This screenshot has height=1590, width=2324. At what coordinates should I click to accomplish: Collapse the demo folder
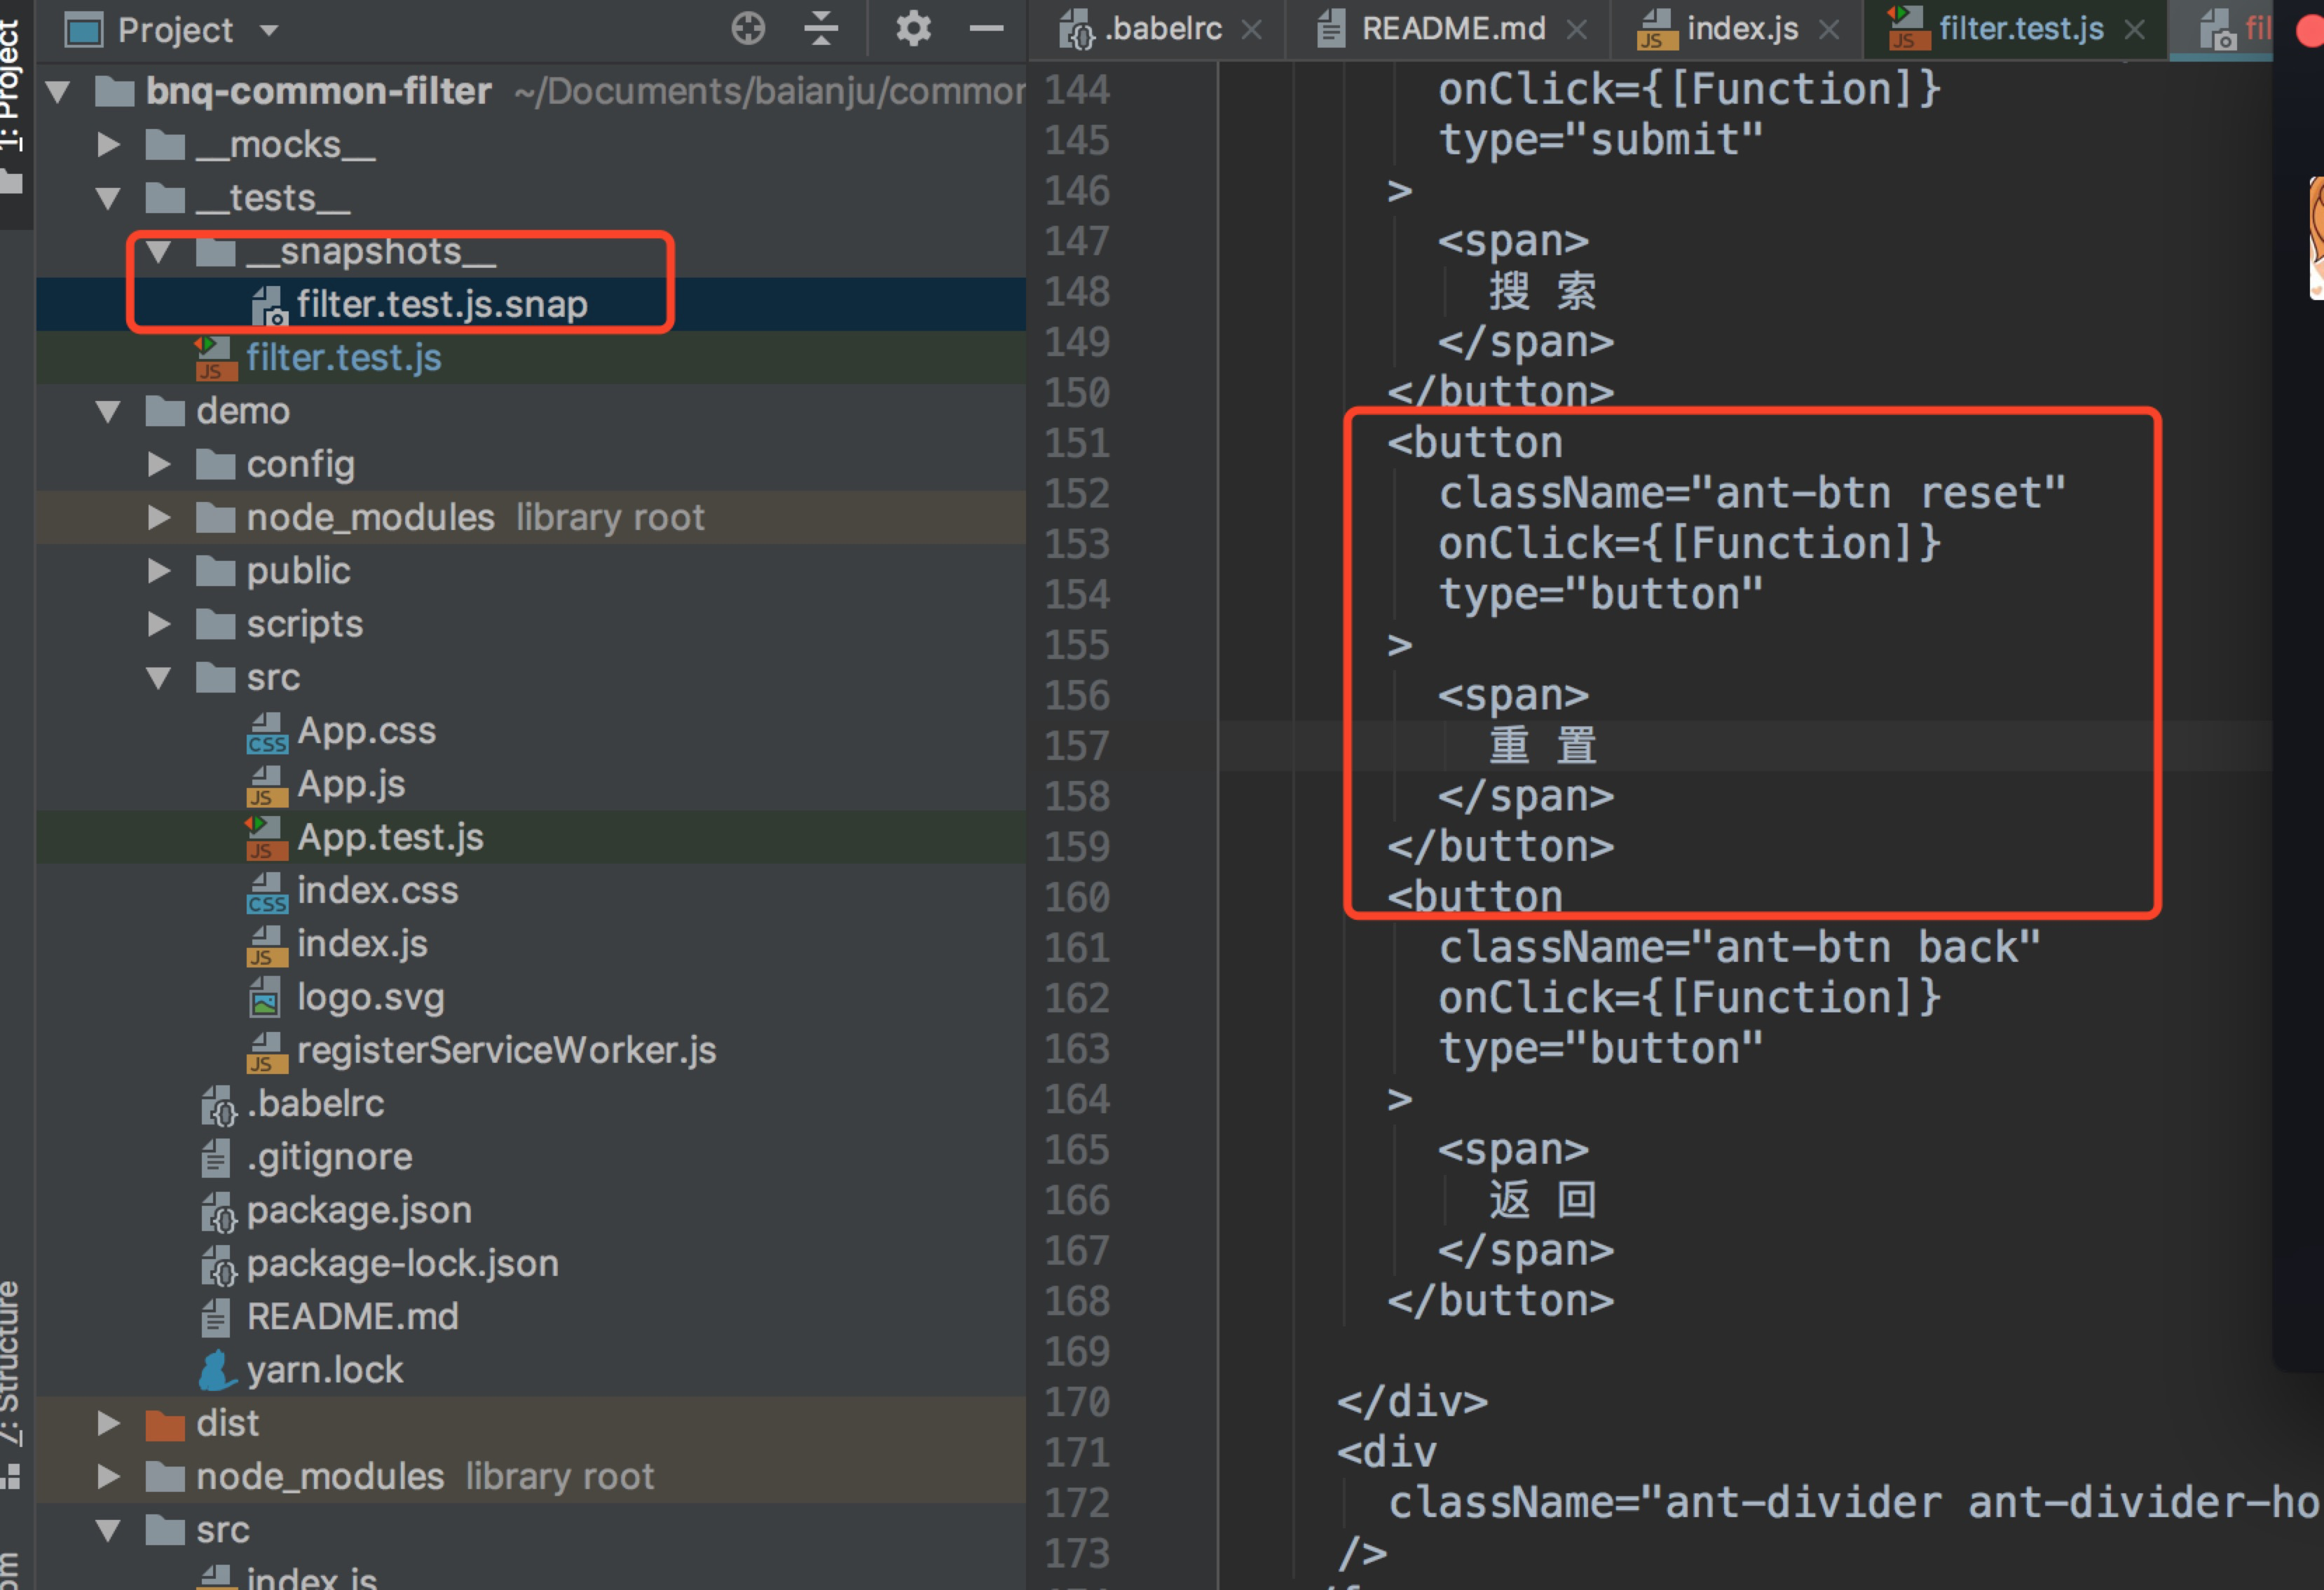coord(108,411)
